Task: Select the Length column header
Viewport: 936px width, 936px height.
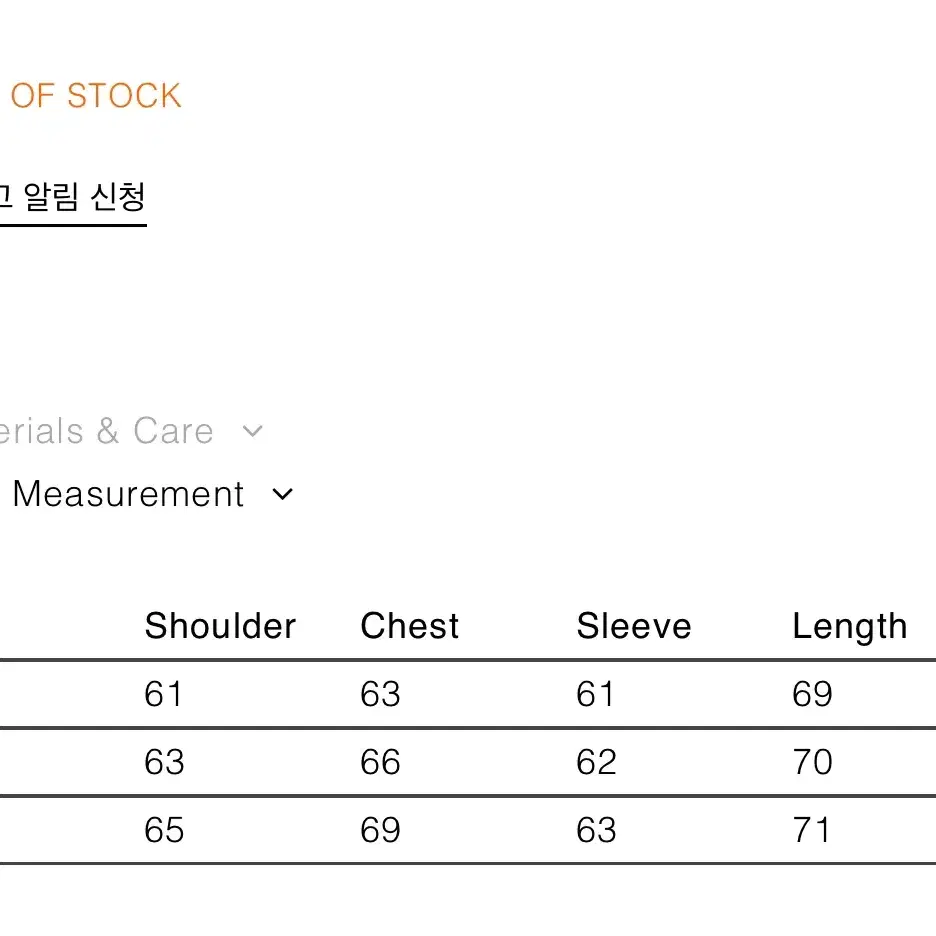Action: click(x=849, y=627)
